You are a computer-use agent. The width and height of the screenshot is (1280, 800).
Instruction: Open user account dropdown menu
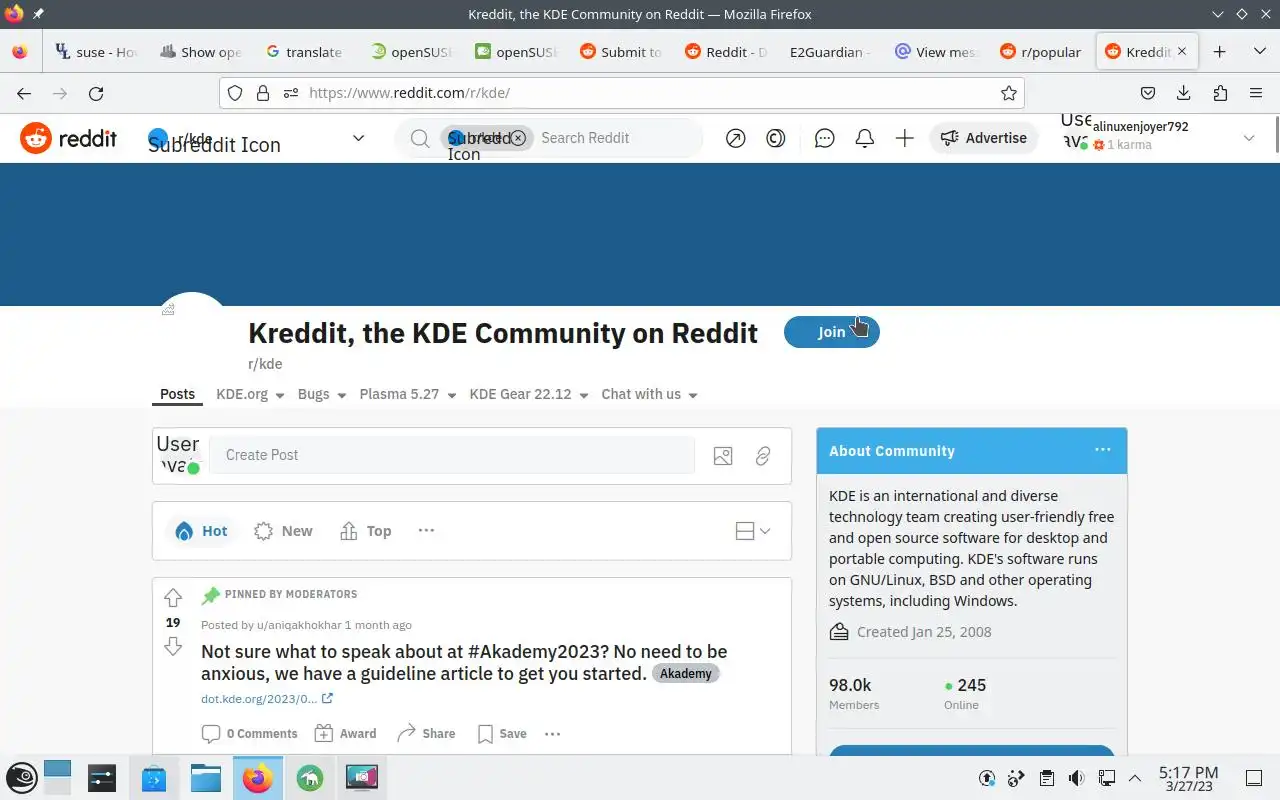1248,138
